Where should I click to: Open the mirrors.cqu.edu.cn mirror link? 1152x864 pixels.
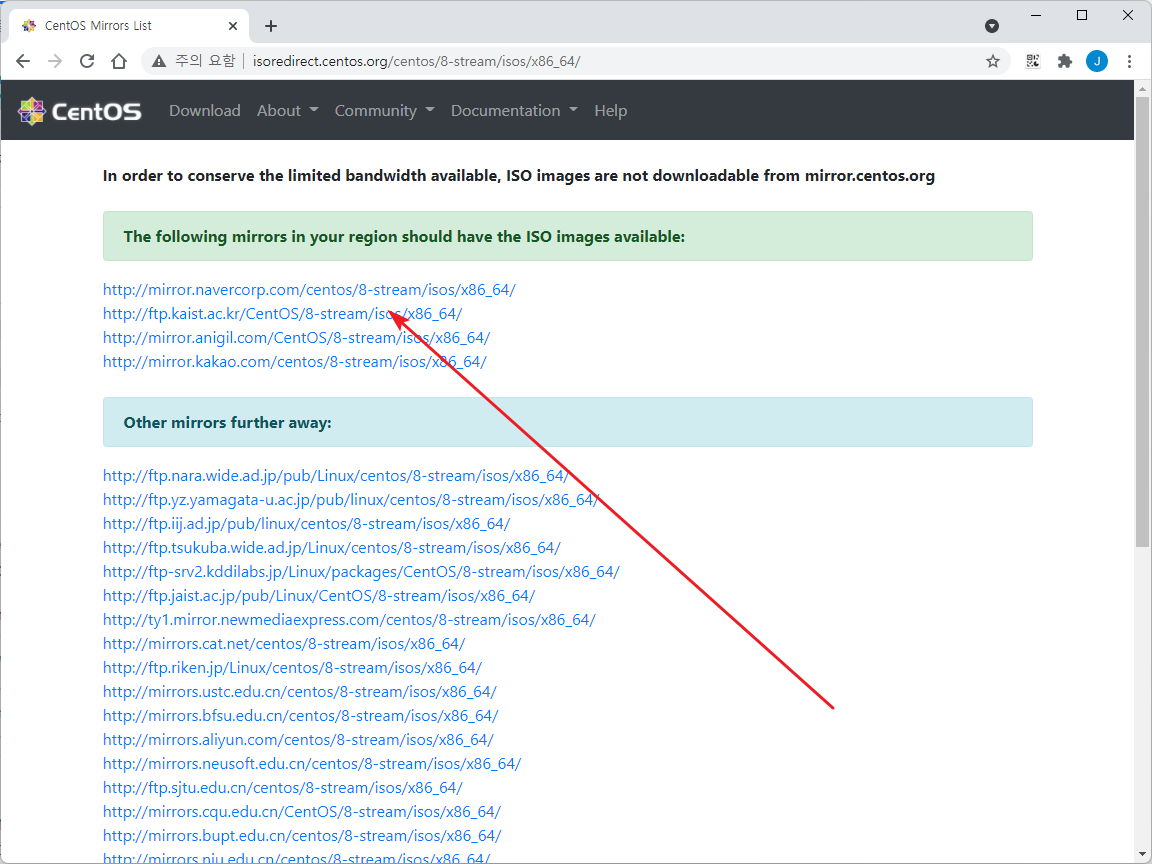pyautogui.click(x=302, y=812)
